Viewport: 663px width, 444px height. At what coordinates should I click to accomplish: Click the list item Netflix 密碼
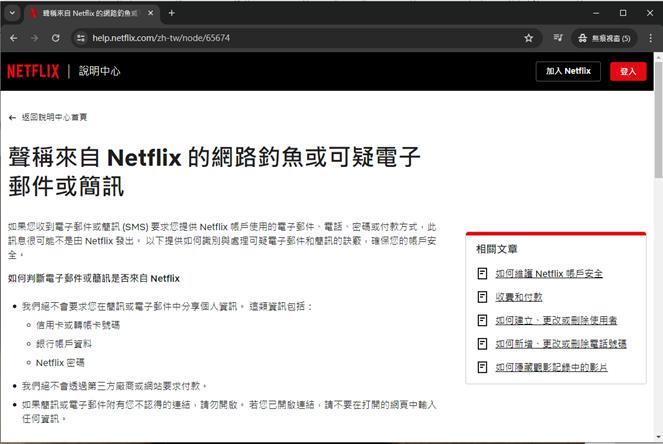pyautogui.click(x=60, y=363)
